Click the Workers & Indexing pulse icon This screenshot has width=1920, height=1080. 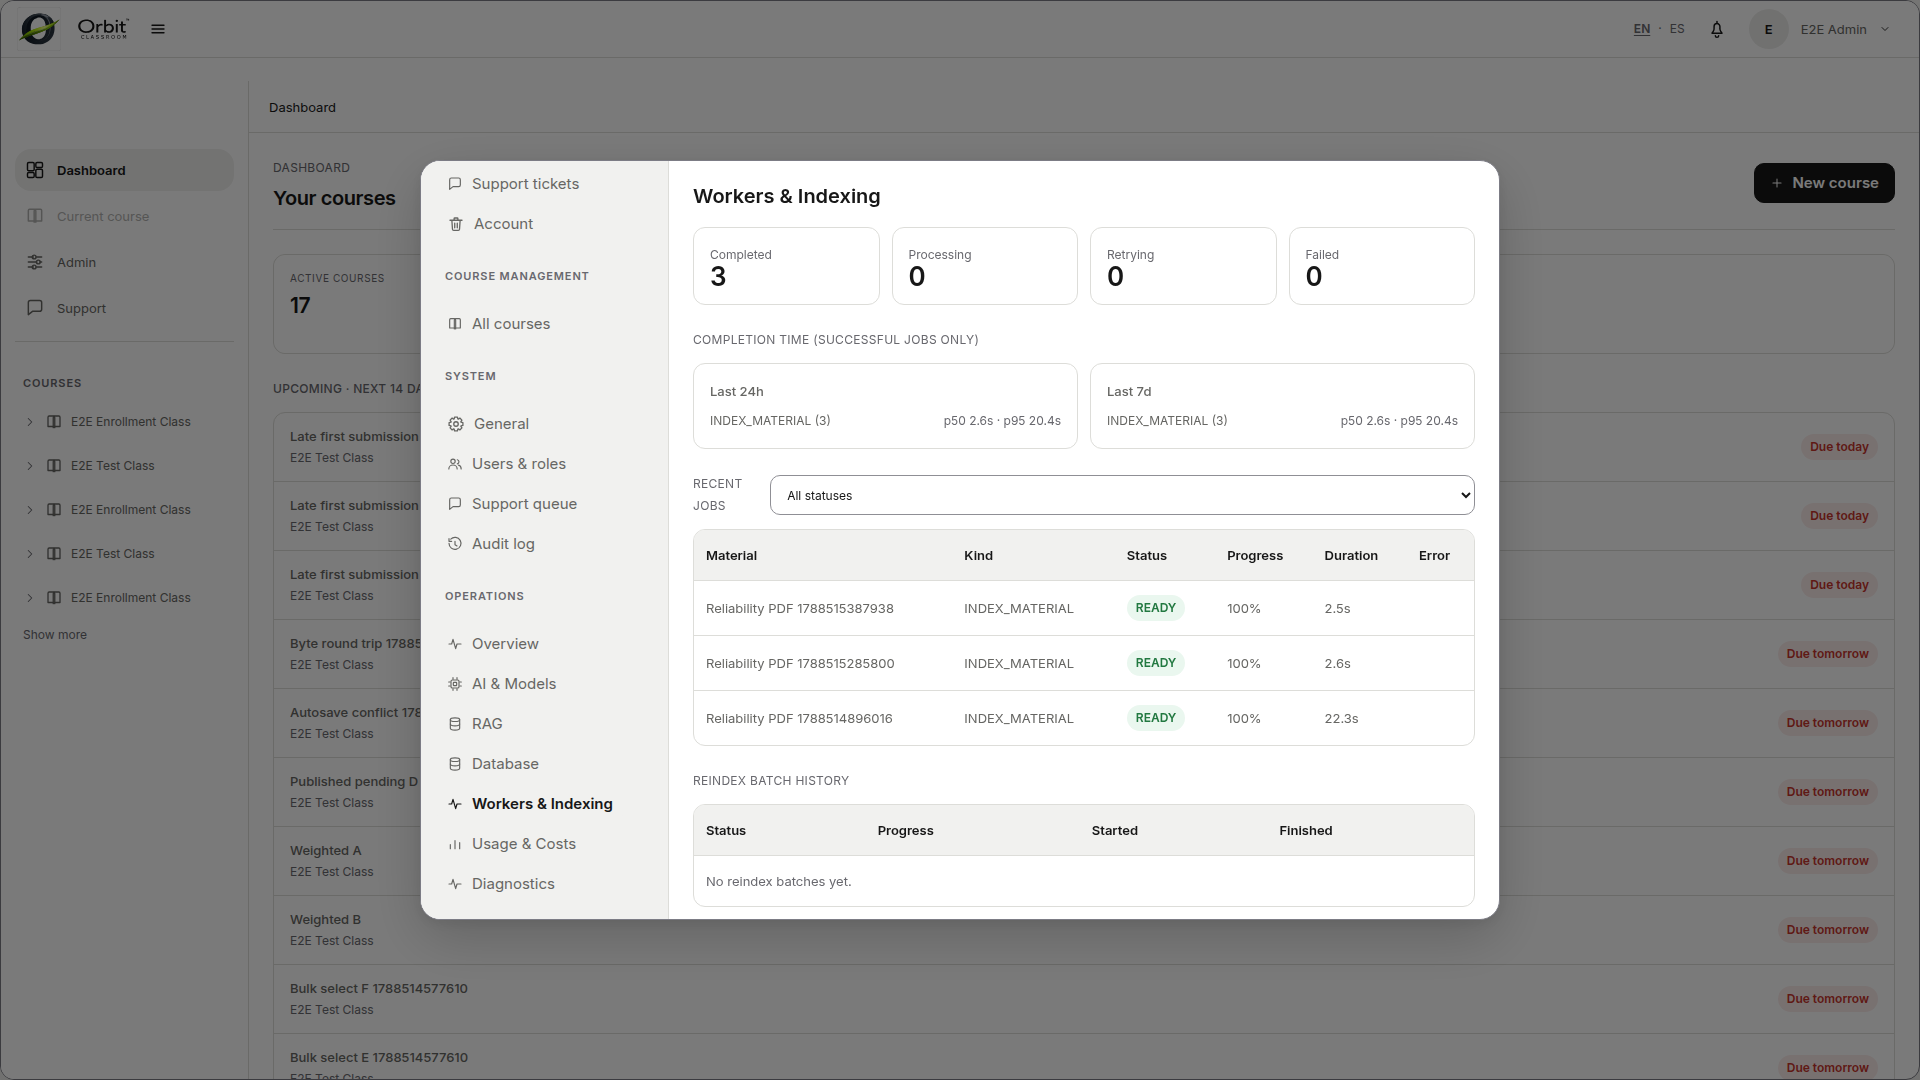tap(455, 804)
